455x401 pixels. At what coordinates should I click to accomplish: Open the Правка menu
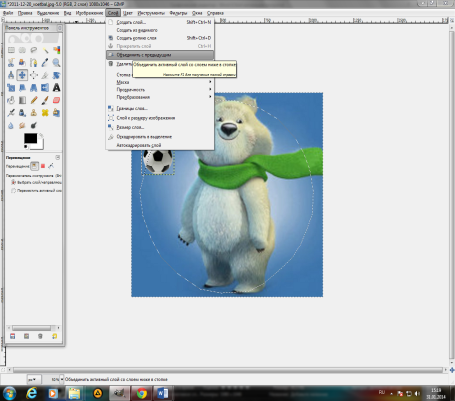coord(25,13)
